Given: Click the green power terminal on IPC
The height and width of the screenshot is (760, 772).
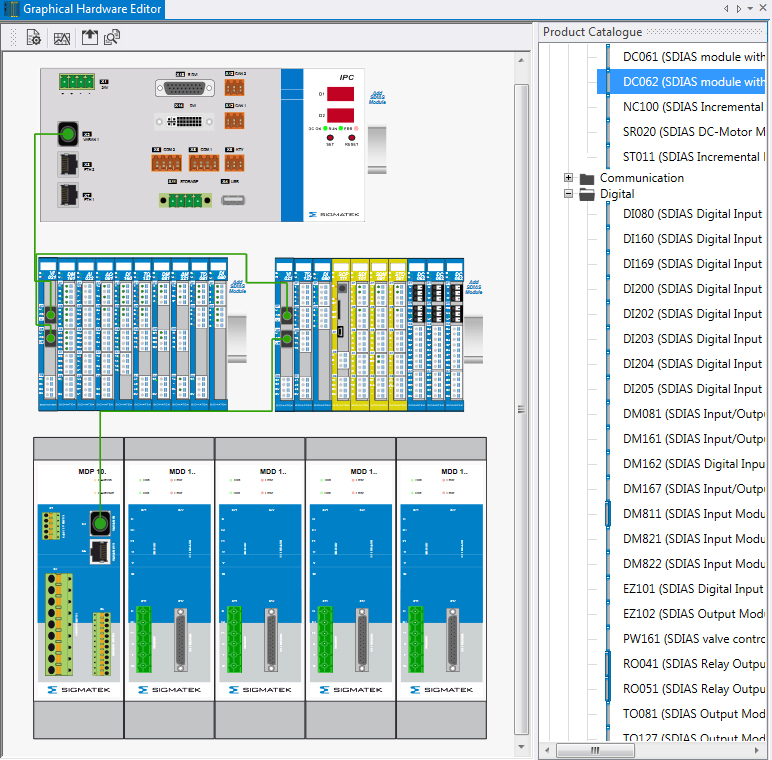Looking at the screenshot, I should point(77,81).
